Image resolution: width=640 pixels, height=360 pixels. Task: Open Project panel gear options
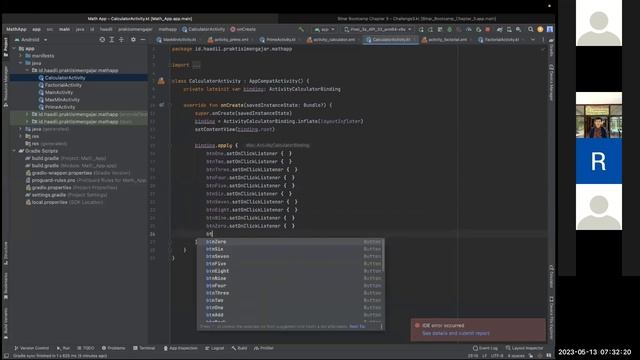[x=133, y=40]
